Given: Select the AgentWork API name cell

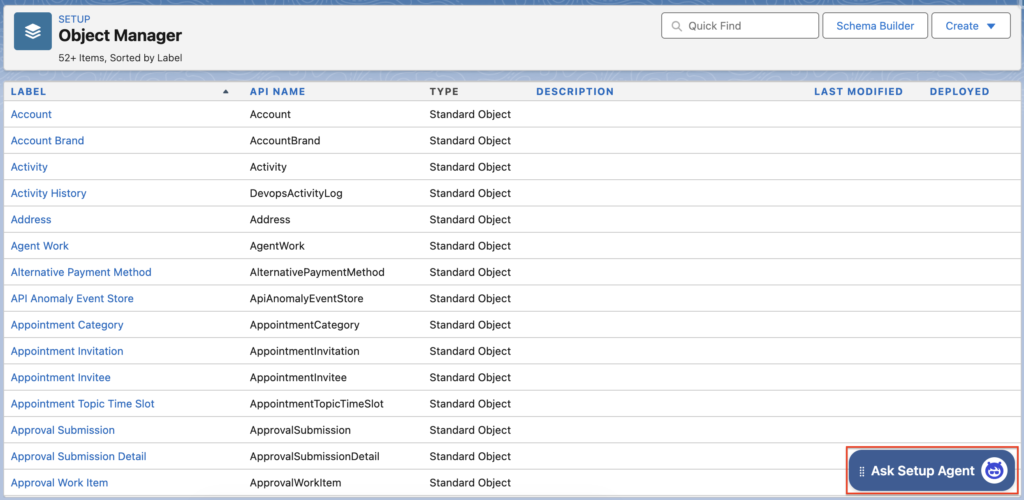Looking at the screenshot, I should click(277, 246).
